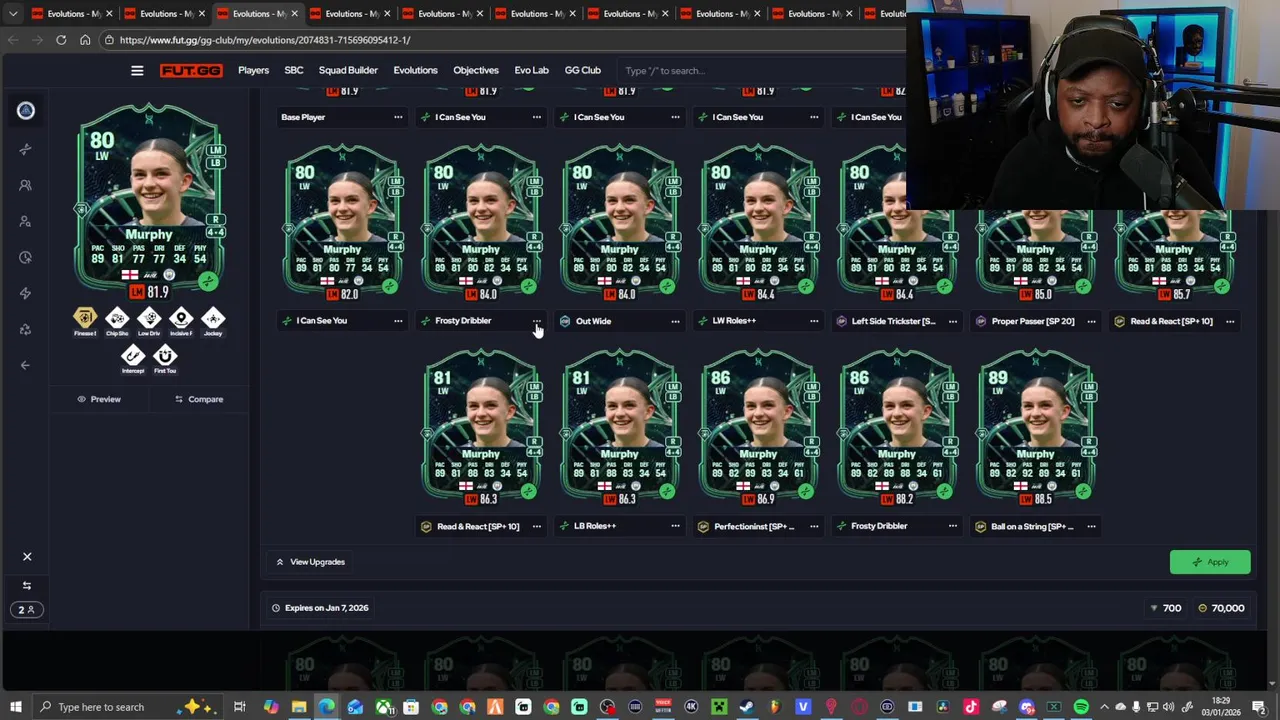Expand View Upgrades section
The image size is (1280, 720).
(311, 562)
